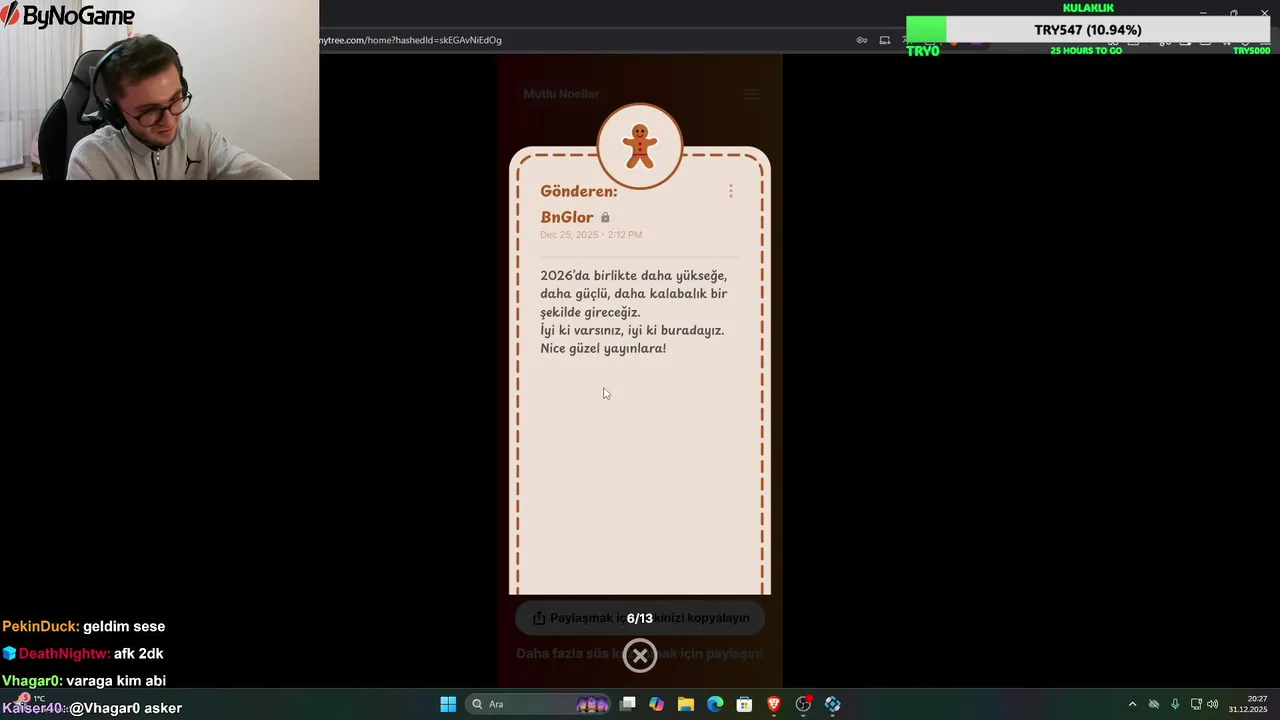Click the 6/13 card counter
Image resolution: width=1280 pixels, height=720 pixels.
click(640, 618)
